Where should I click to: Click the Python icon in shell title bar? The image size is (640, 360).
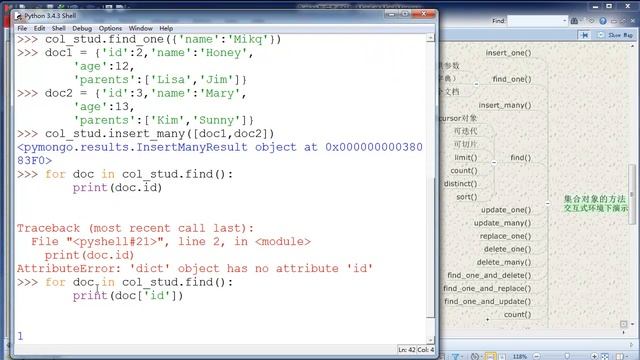(x=18, y=16)
